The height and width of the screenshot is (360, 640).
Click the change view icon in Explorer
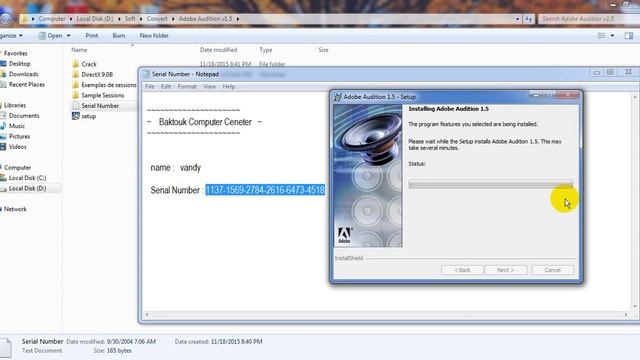[602, 36]
